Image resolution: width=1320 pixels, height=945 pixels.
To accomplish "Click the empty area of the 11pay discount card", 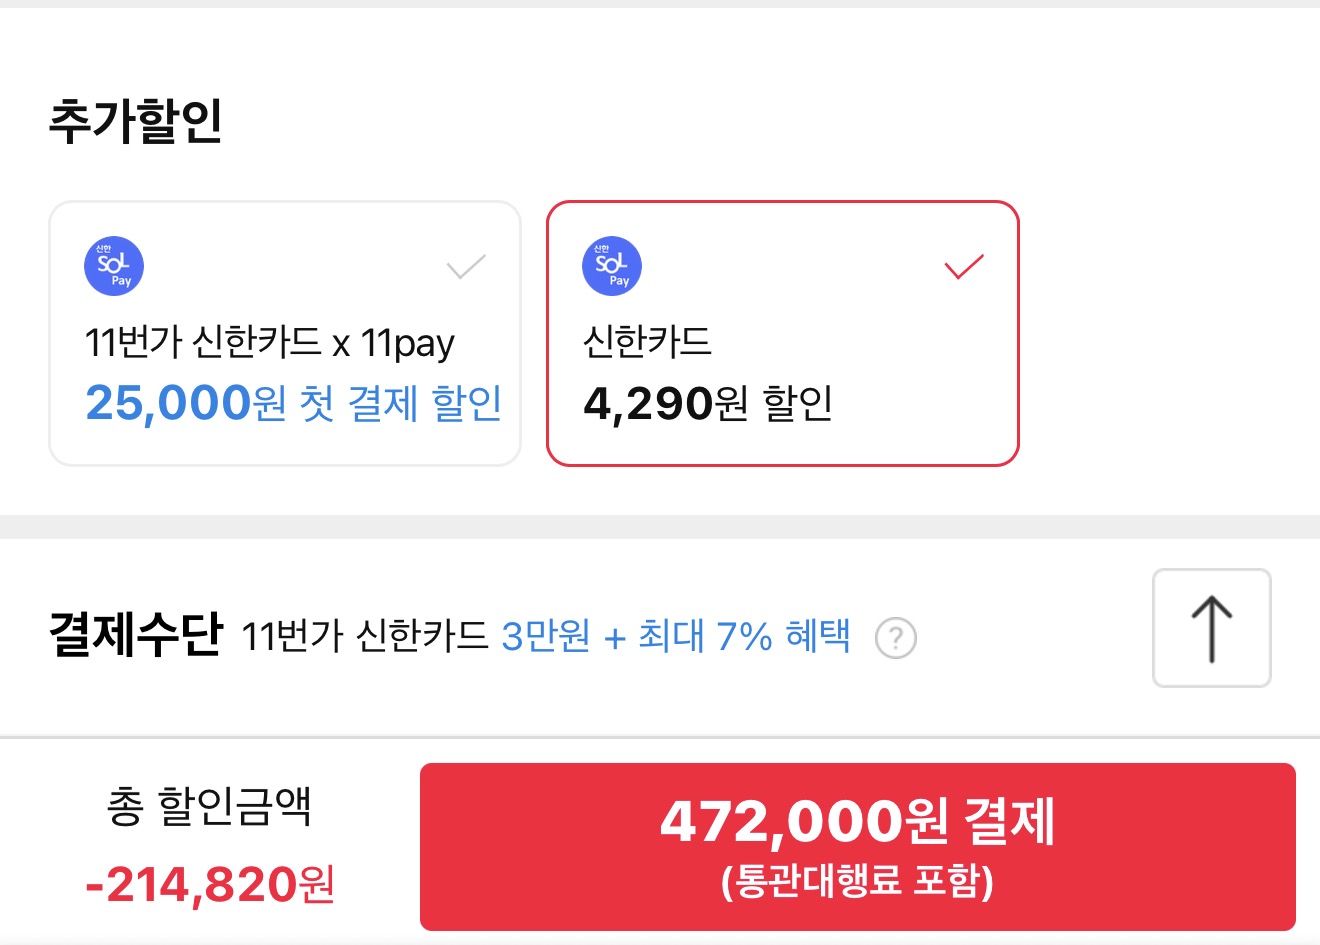I will click(300, 268).
